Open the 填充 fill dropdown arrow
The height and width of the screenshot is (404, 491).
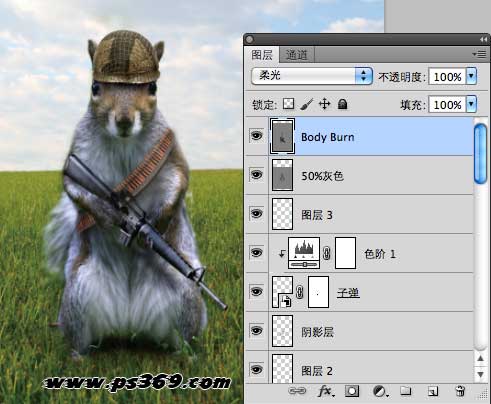[471, 104]
